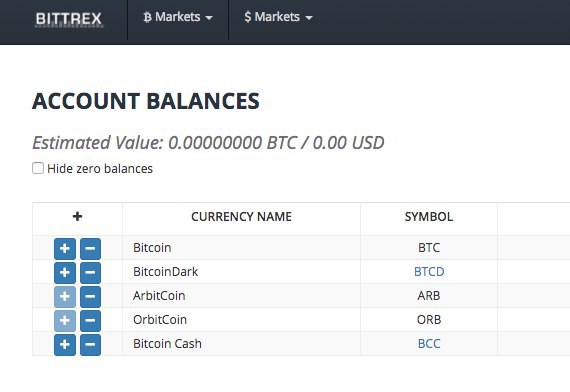Click the plus column header
The image size is (570, 392).
point(77,217)
